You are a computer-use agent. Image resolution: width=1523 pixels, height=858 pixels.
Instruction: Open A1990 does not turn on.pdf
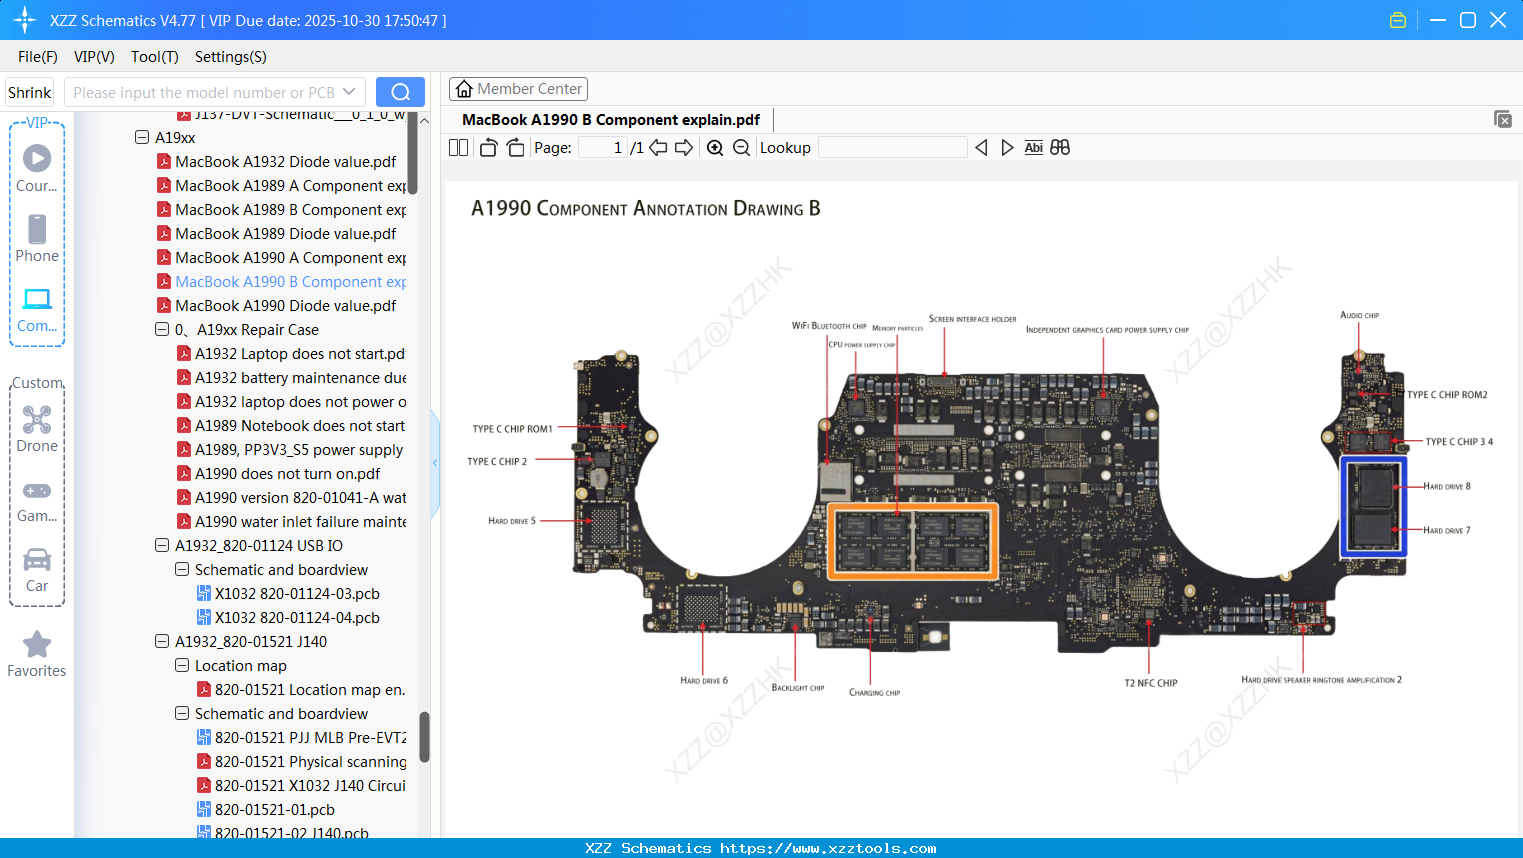pyautogui.click(x=287, y=473)
